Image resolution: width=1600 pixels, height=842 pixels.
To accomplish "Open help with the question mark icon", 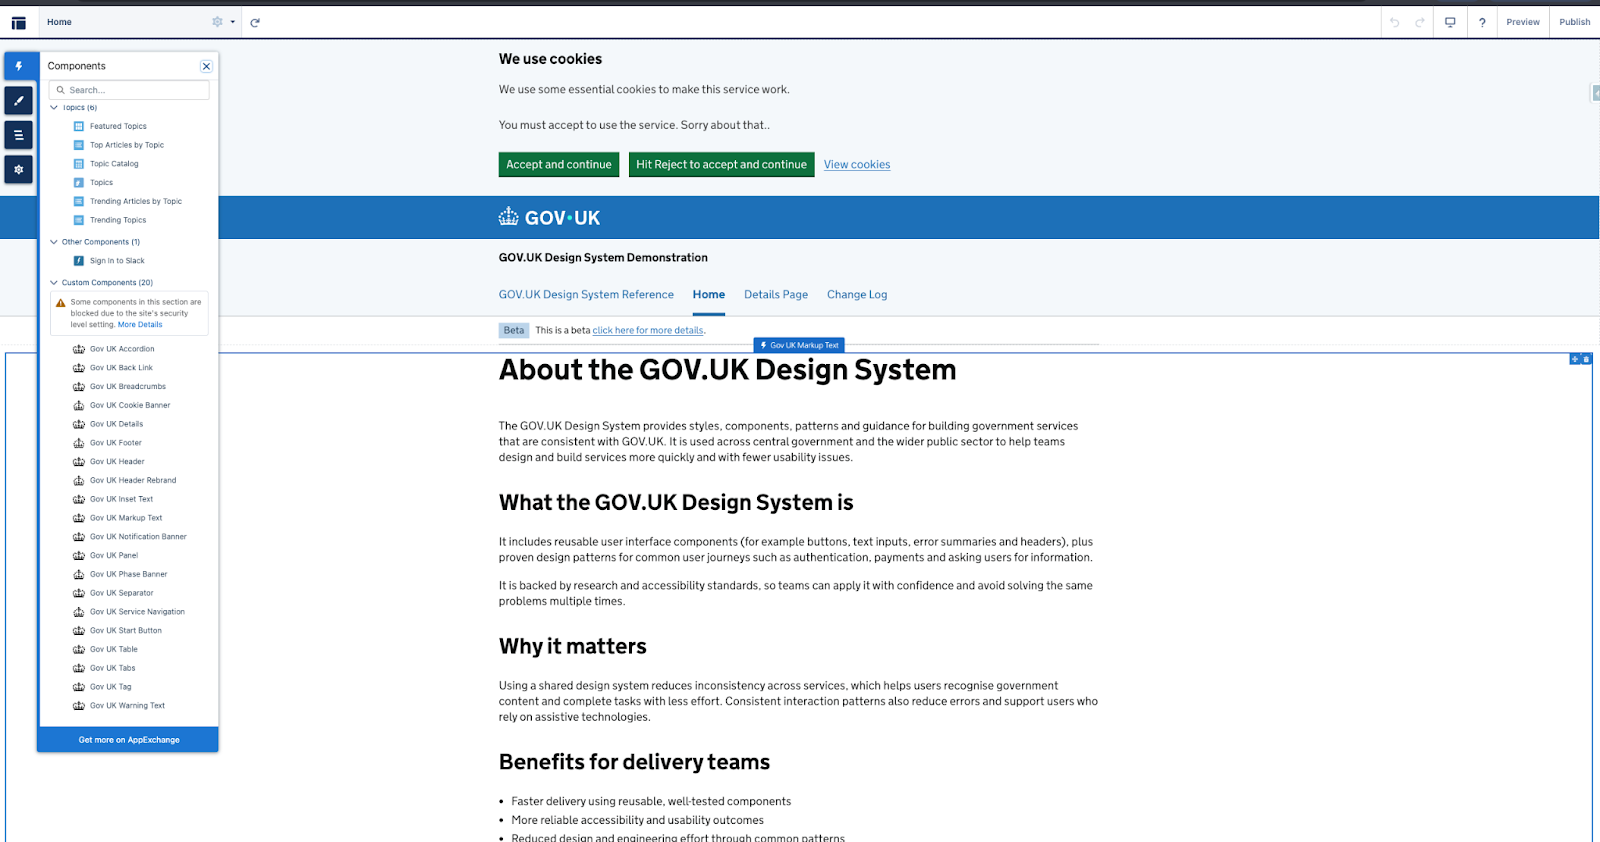I will (1482, 22).
